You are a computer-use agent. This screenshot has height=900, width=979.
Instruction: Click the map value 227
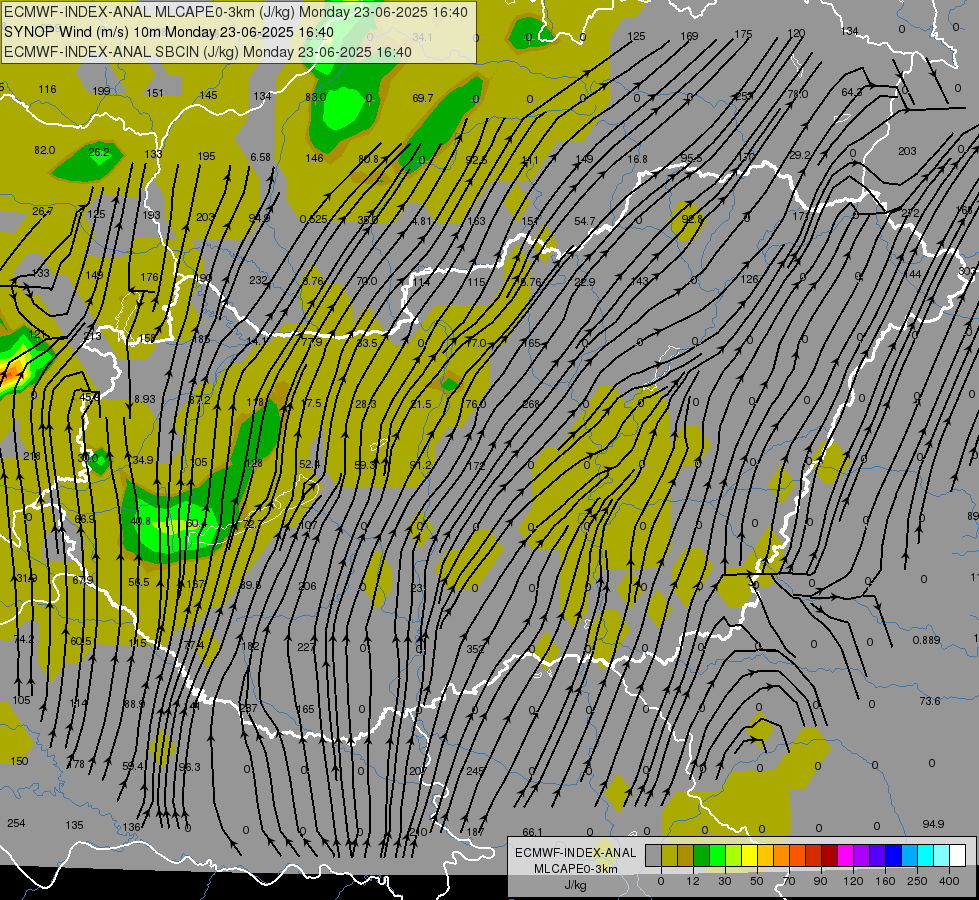(x=306, y=647)
